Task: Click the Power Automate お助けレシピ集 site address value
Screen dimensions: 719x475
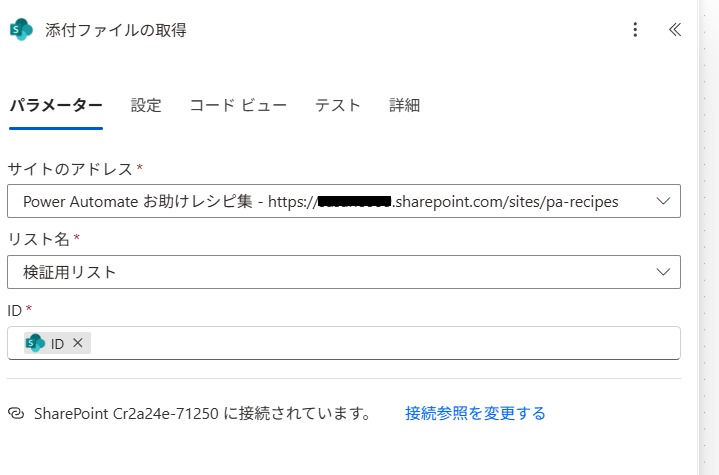Action: [321, 201]
